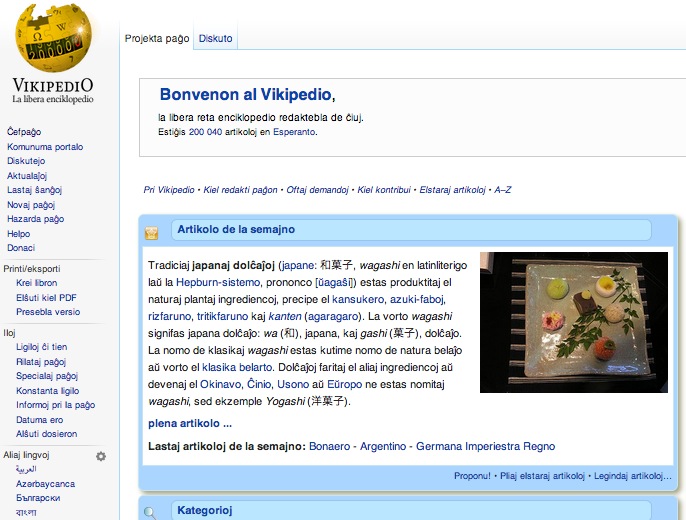Click Artikolo de la semajno heading
The height and width of the screenshot is (520, 686).
pos(236,229)
